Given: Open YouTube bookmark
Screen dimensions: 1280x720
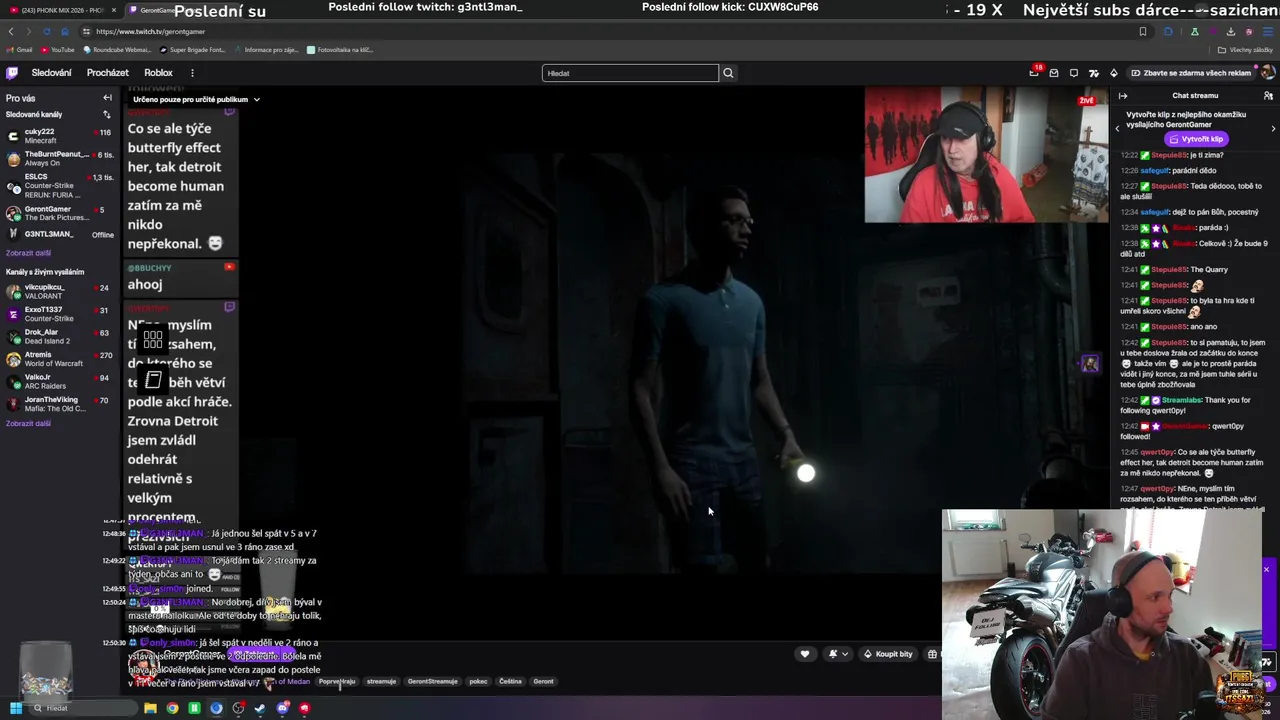Looking at the screenshot, I should click(x=57, y=50).
